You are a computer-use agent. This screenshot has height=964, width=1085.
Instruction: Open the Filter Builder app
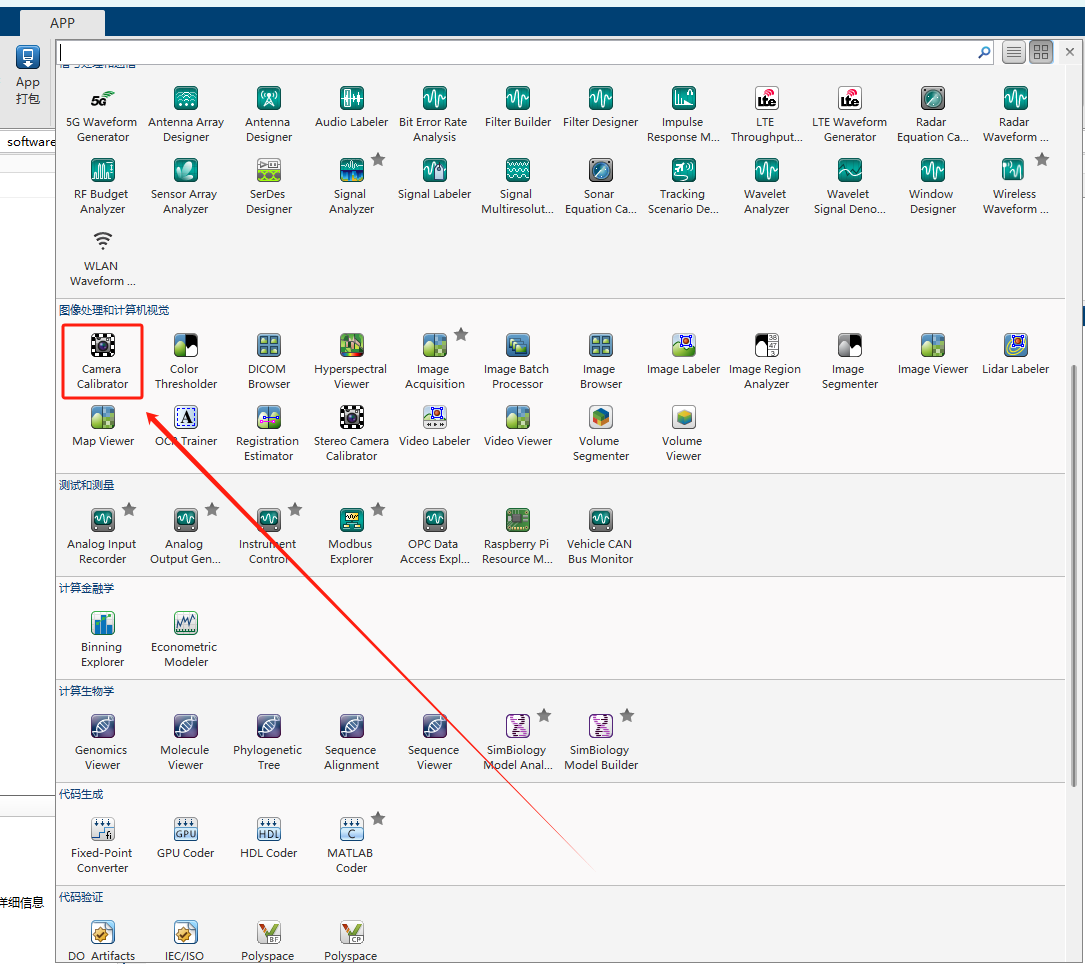518,108
